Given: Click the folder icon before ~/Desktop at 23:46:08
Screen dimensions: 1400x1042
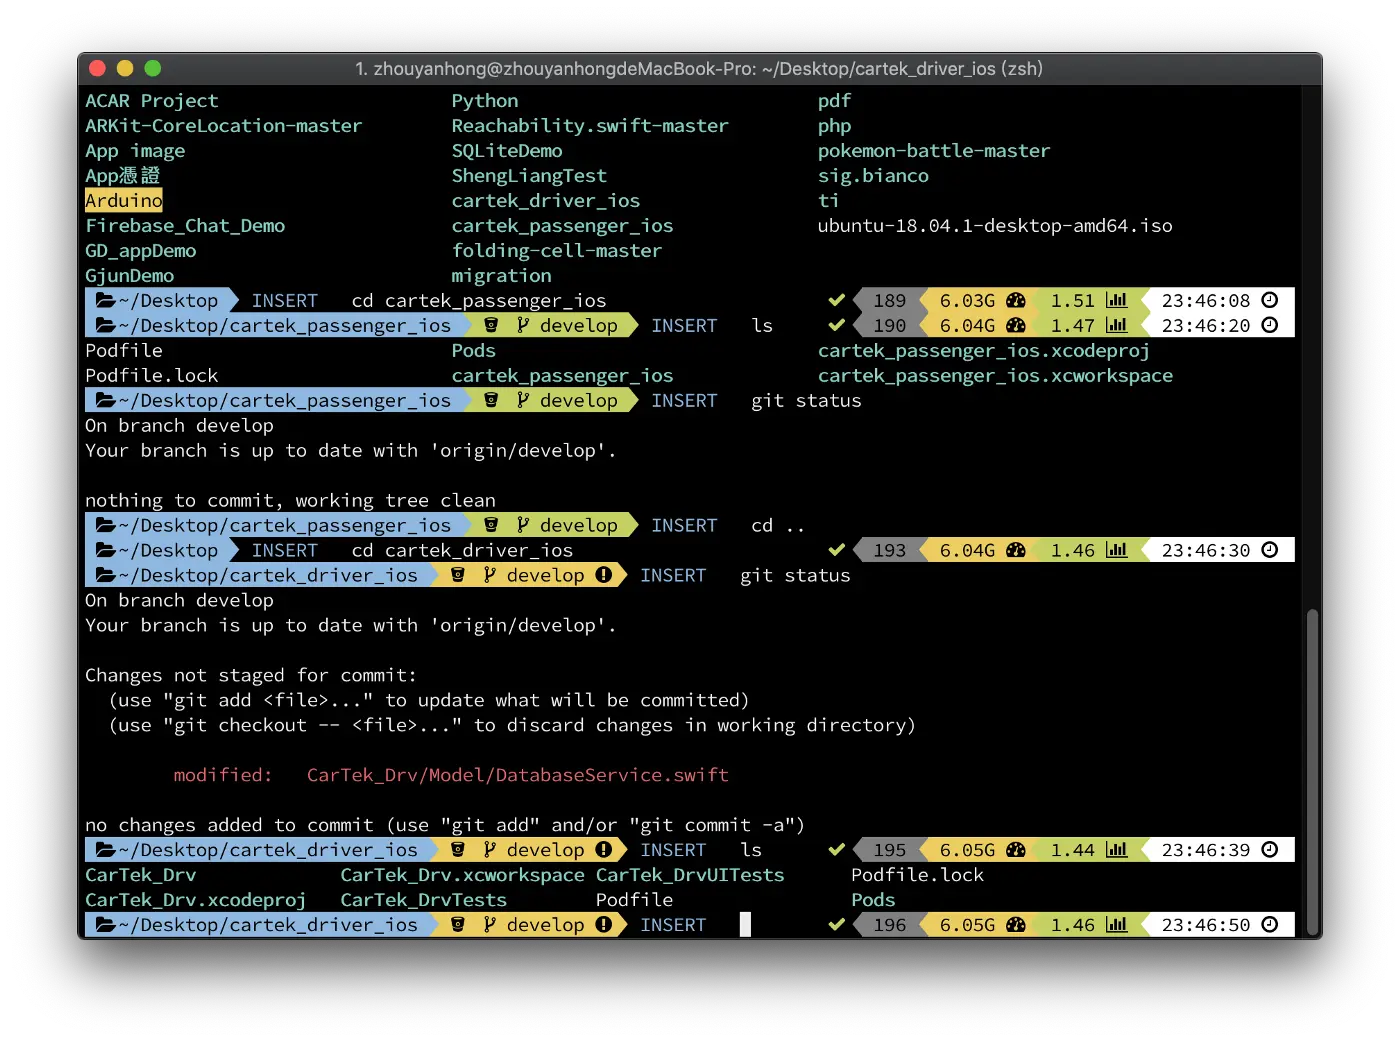Looking at the screenshot, I should (x=106, y=300).
